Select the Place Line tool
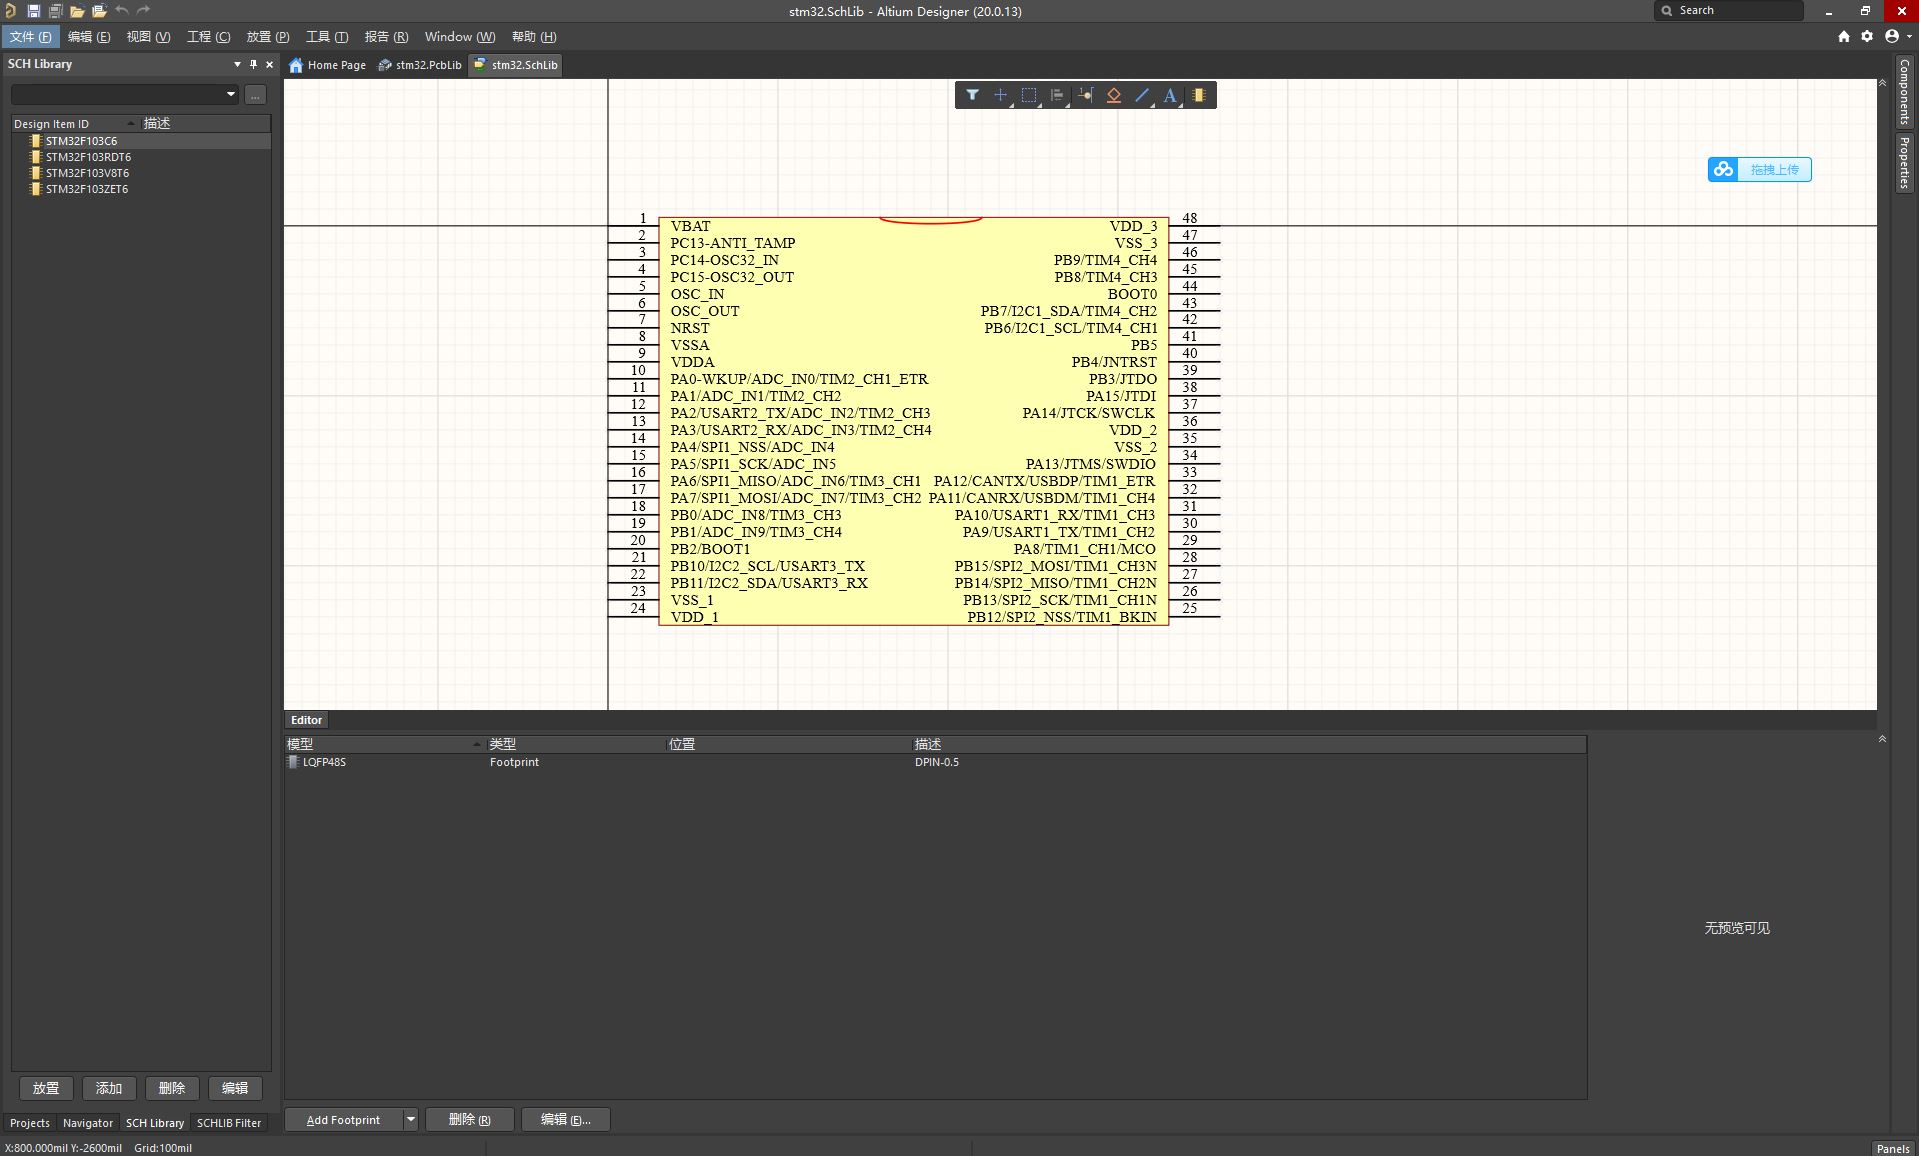 coord(1142,95)
